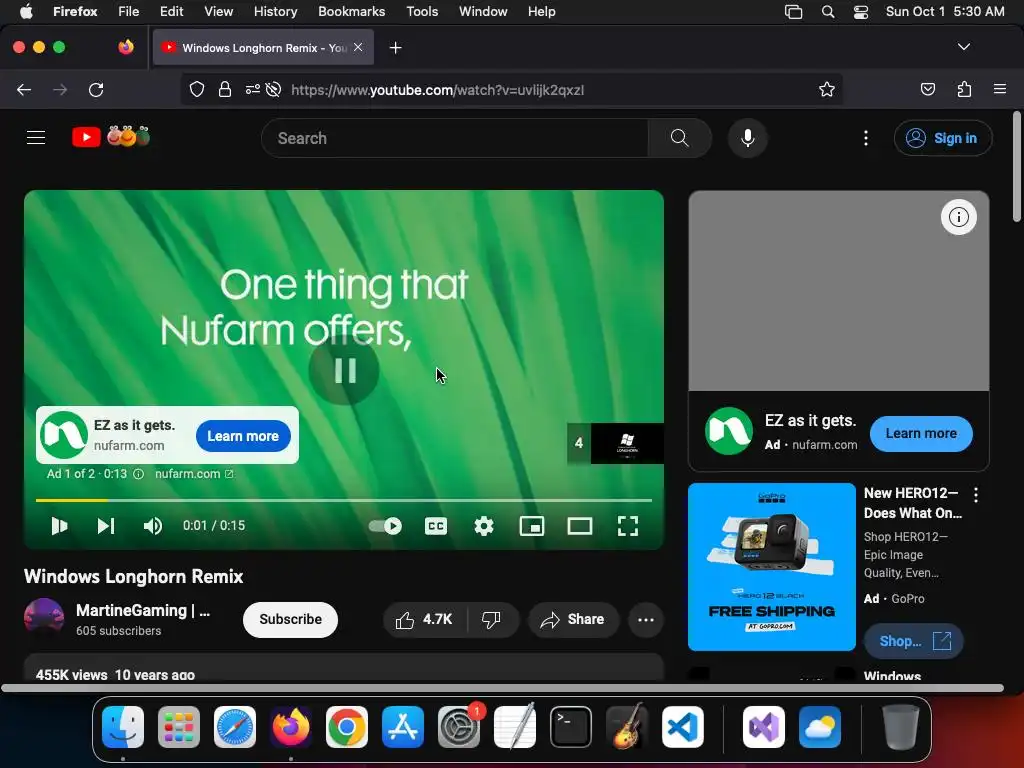Viewport: 1024px width, 768px height.
Task: Enter fullscreen mode
Action: [x=628, y=526]
